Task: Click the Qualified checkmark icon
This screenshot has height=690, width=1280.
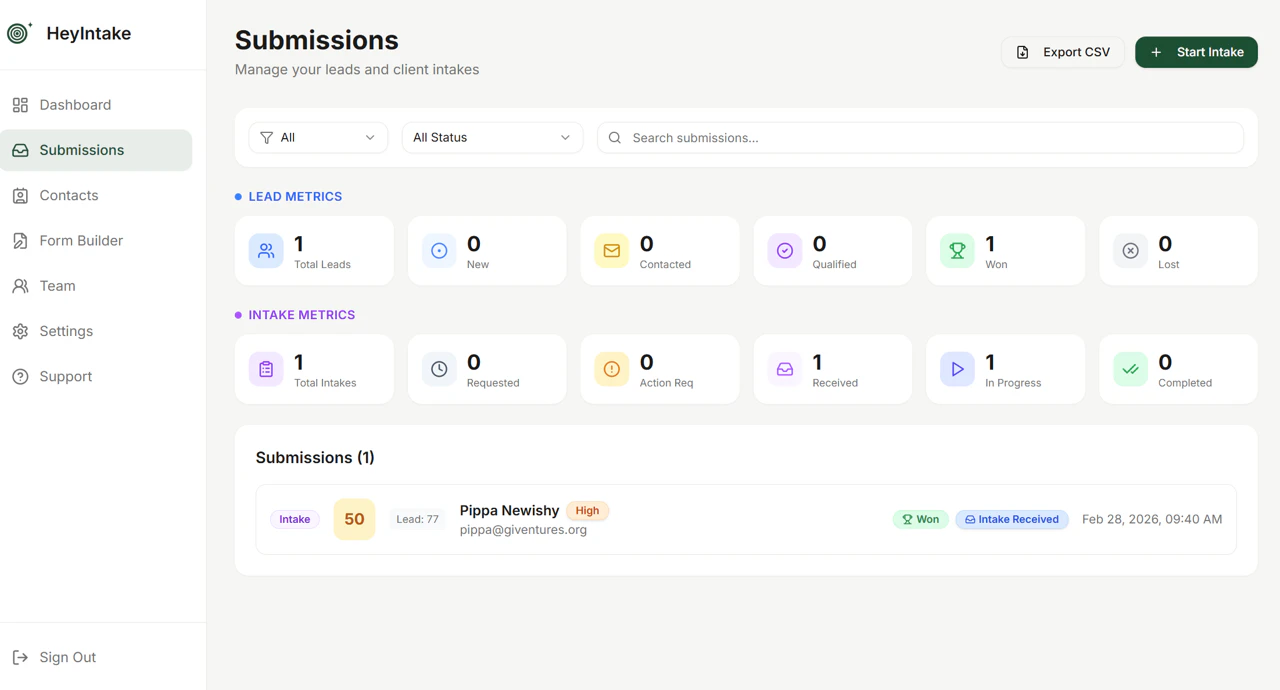Action: [x=785, y=251]
